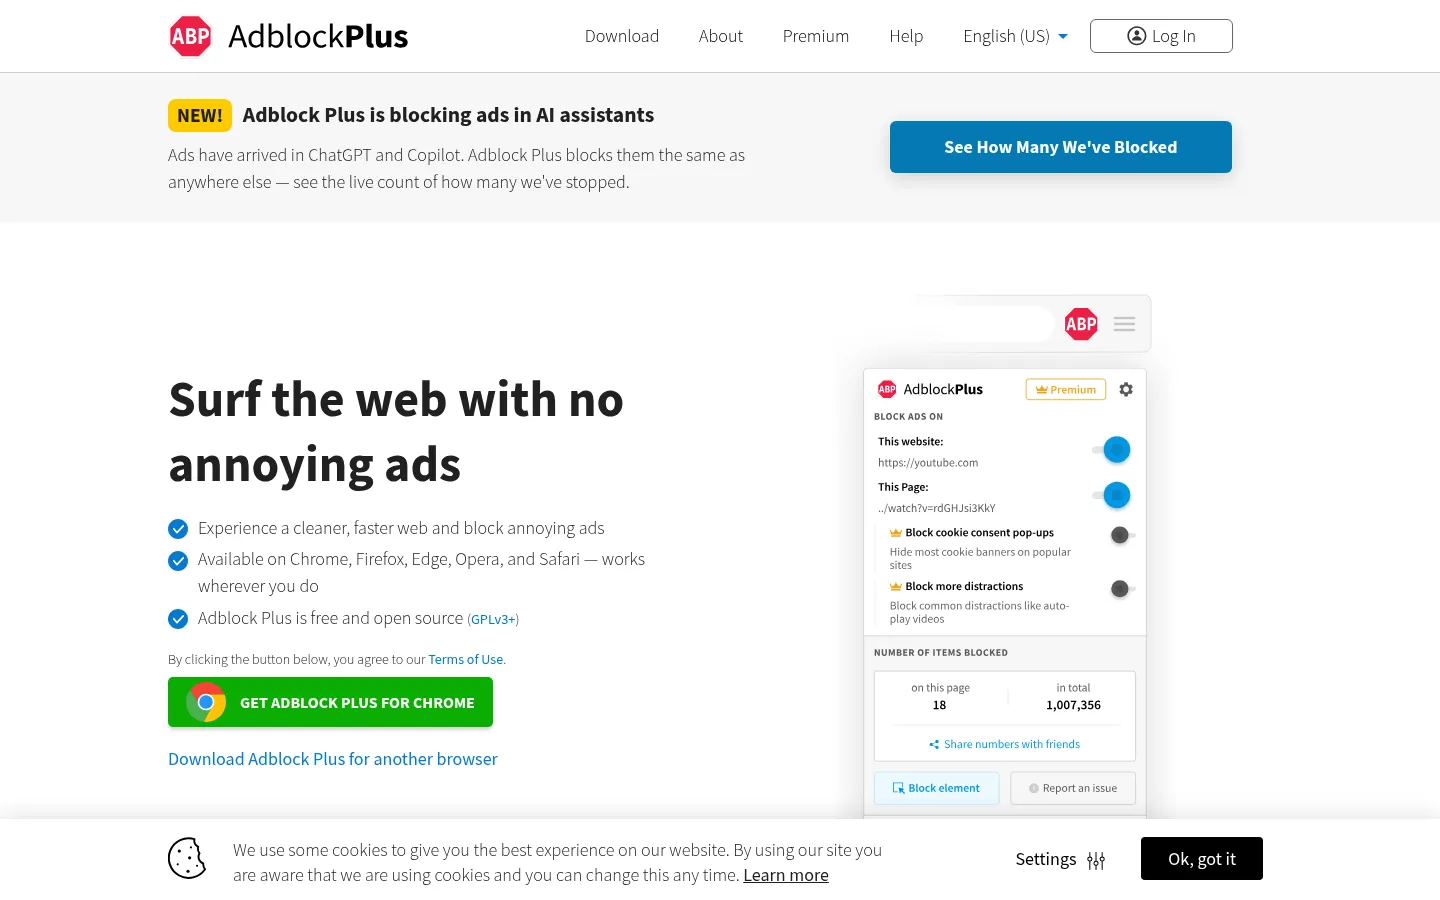Click checkmark icon beside Available on Chrome line
This screenshot has width=1440, height=900.
(x=178, y=561)
